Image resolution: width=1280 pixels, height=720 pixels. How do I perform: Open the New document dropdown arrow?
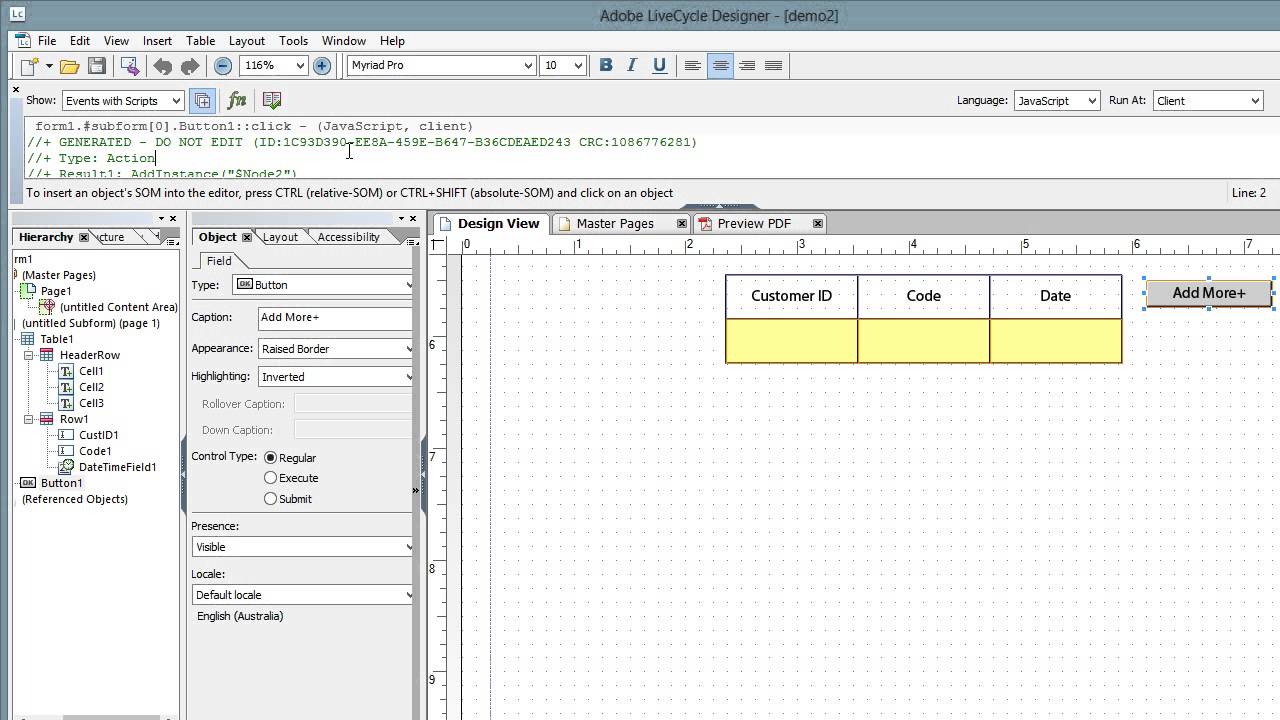[x=48, y=66]
